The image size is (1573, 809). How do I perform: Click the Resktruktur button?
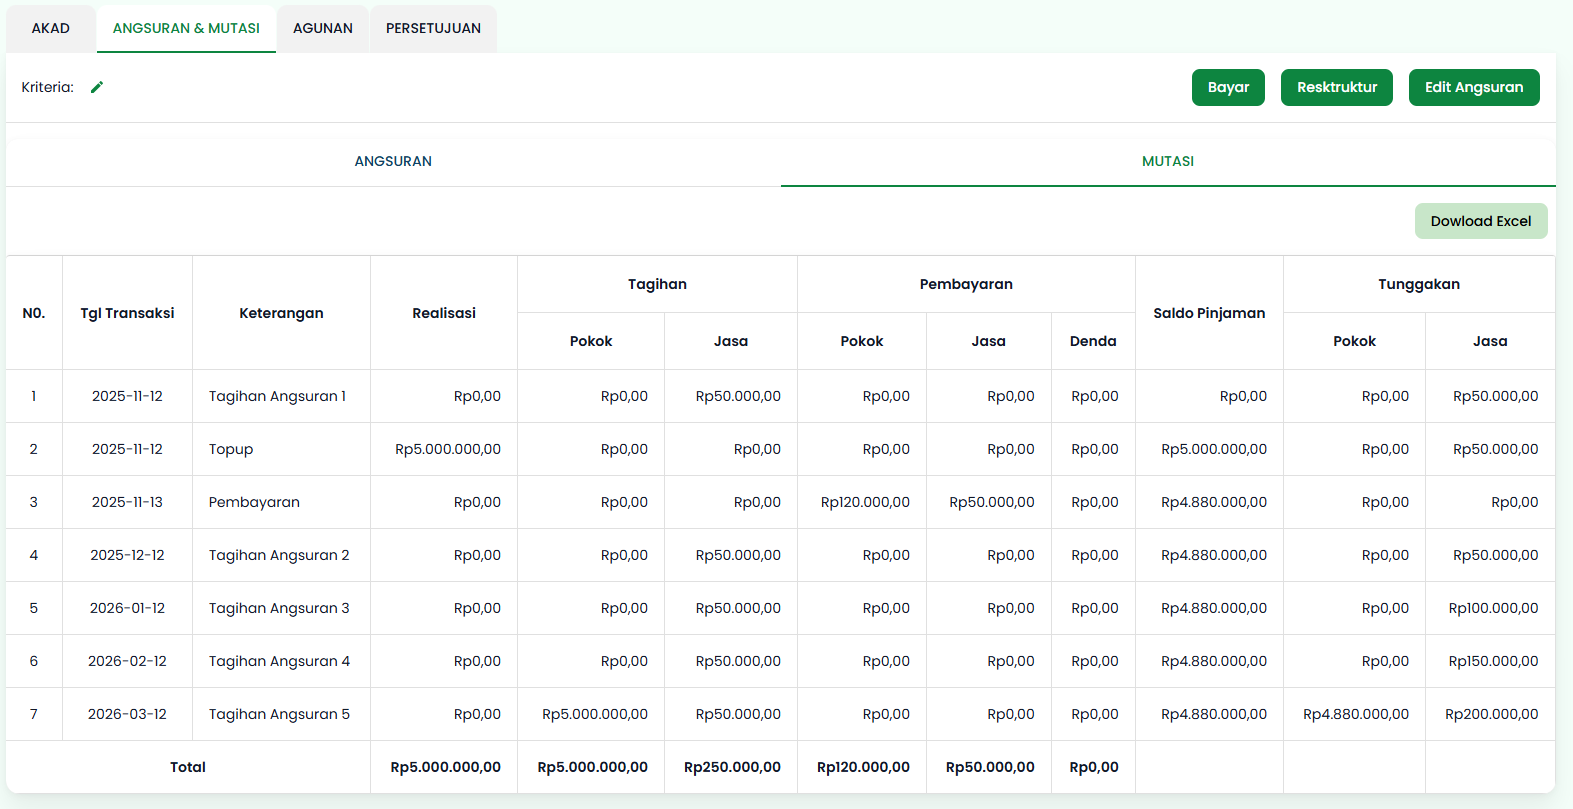(x=1336, y=87)
